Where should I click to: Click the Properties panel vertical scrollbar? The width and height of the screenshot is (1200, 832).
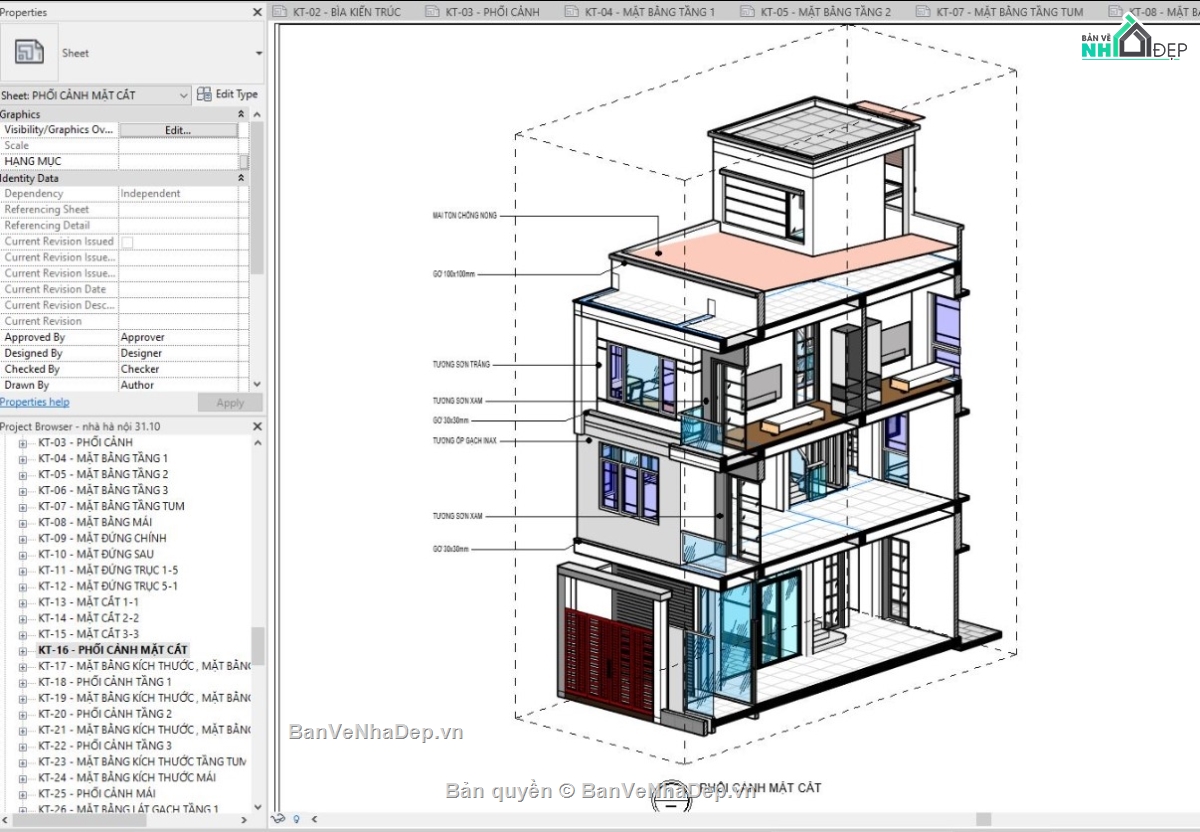point(257,196)
